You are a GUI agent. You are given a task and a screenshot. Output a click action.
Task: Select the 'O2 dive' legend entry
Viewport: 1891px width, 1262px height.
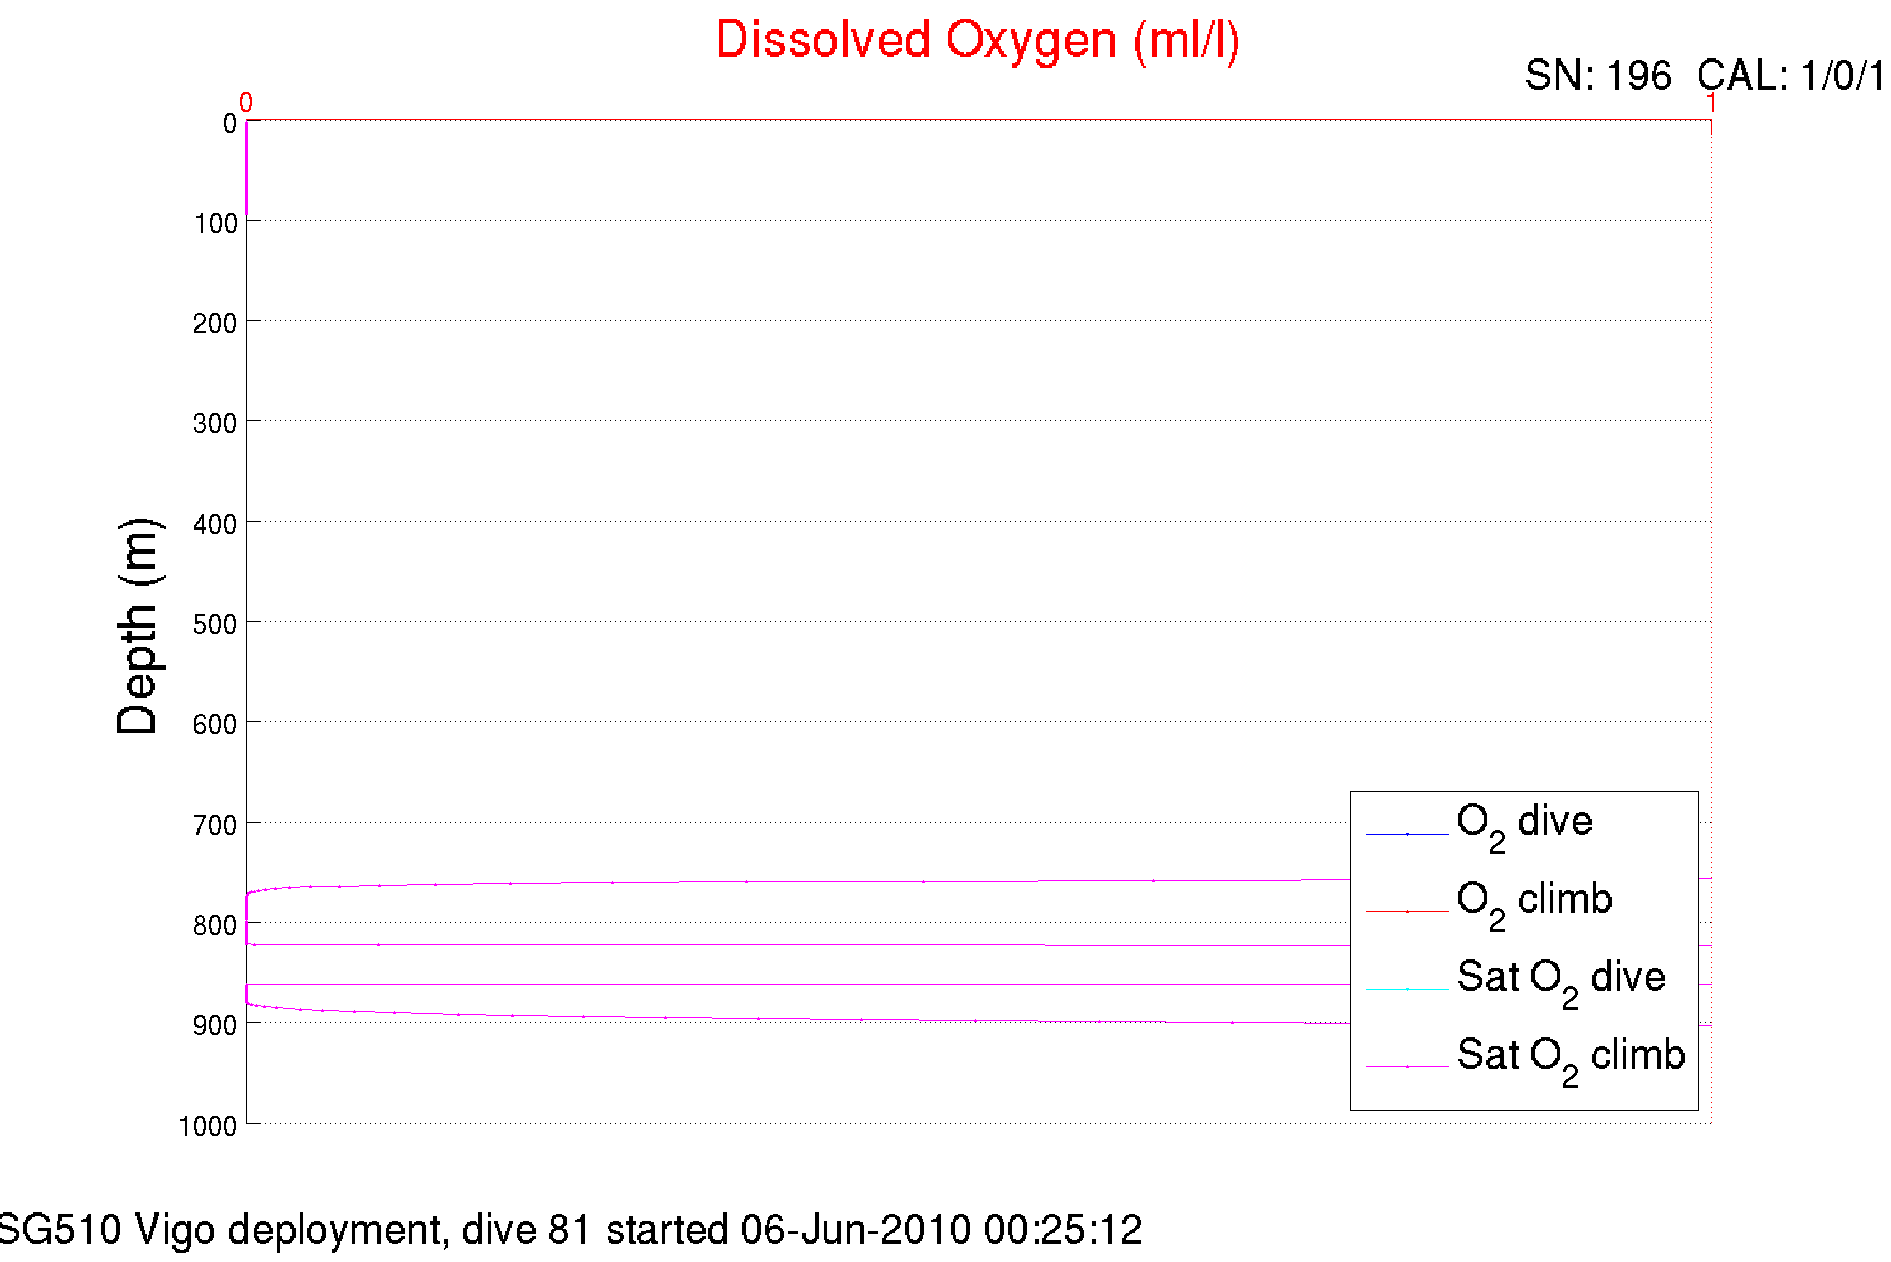click(1524, 827)
